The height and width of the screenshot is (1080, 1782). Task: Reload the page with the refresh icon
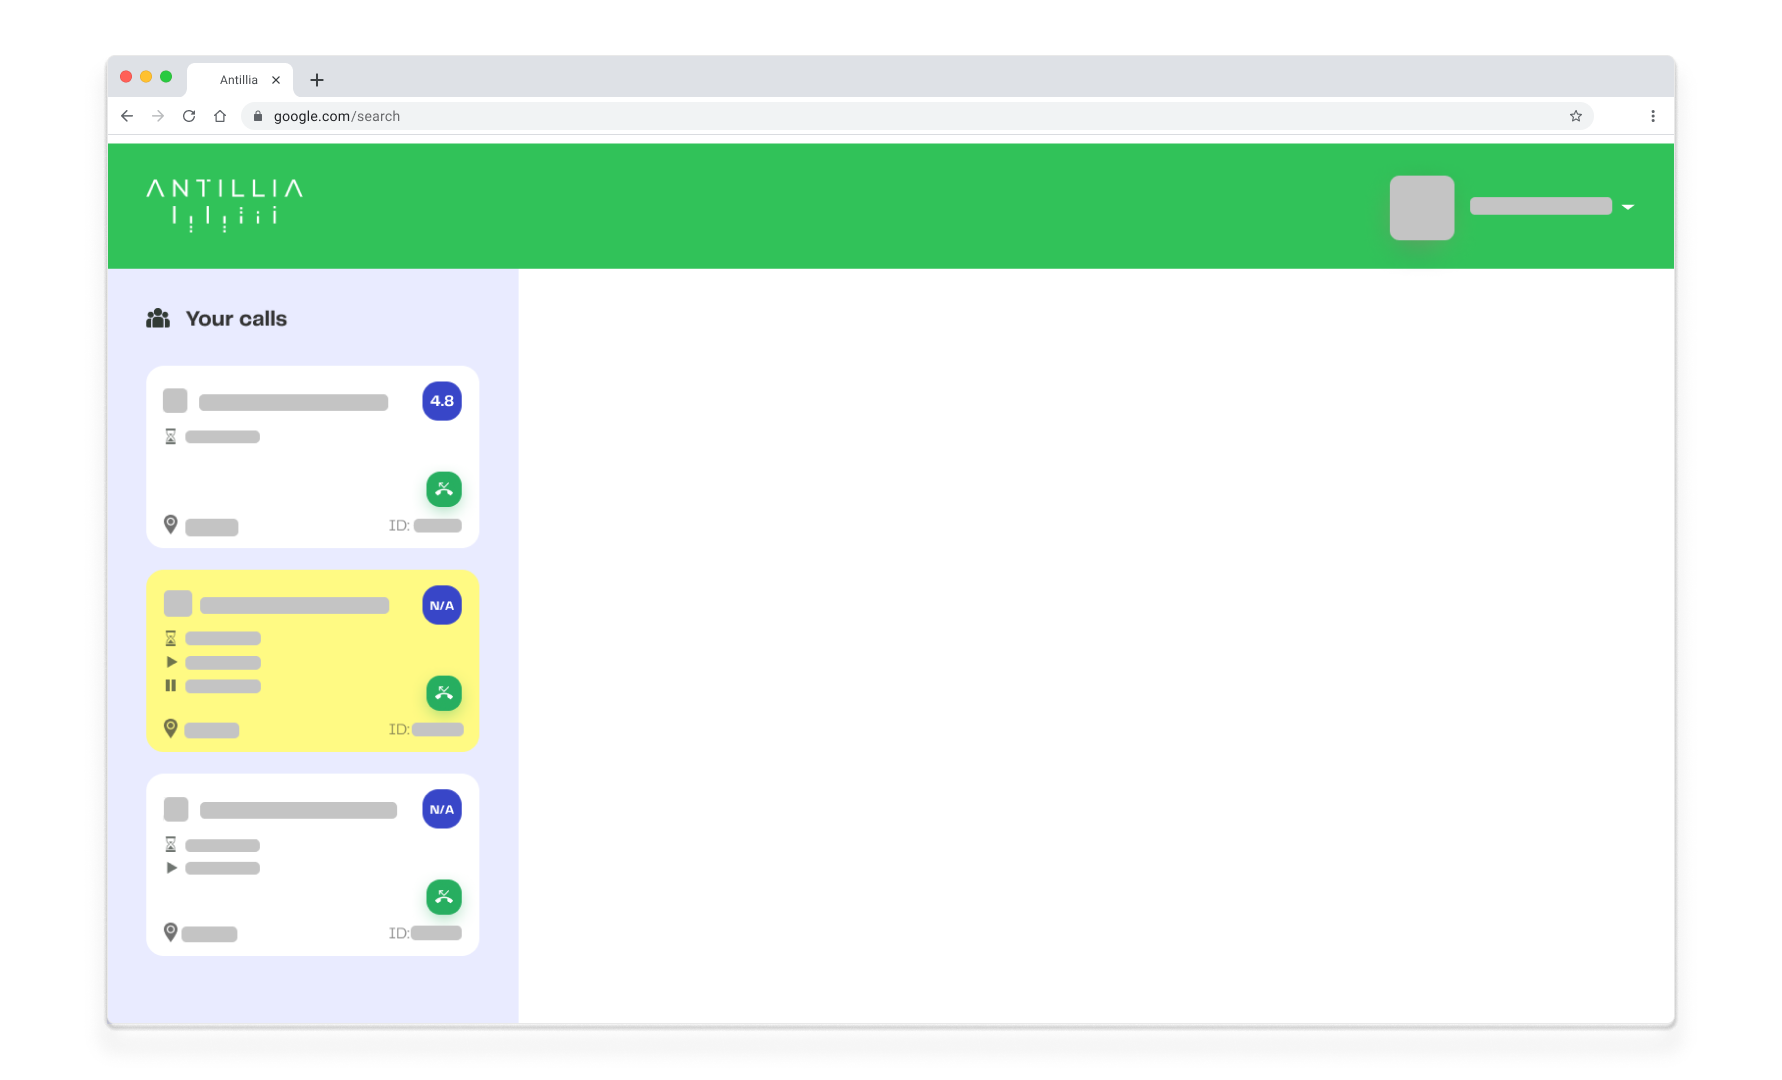pyautogui.click(x=189, y=116)
